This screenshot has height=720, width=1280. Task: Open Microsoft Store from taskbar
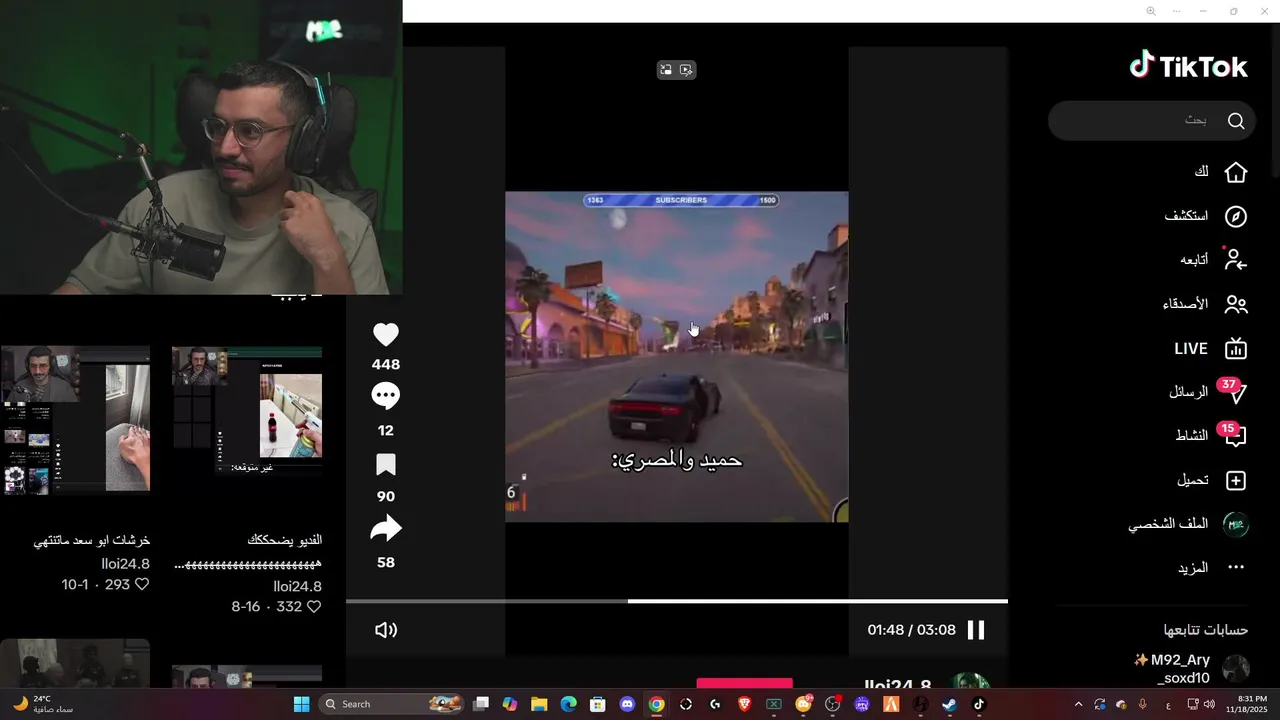point(598,704)
